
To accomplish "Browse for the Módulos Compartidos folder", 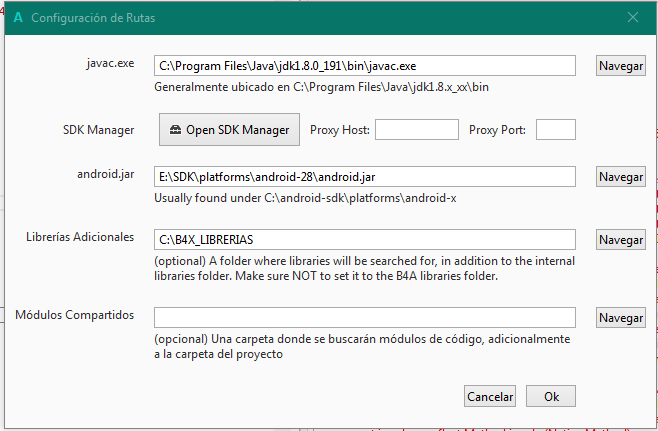I will click(x=620, y=317).
